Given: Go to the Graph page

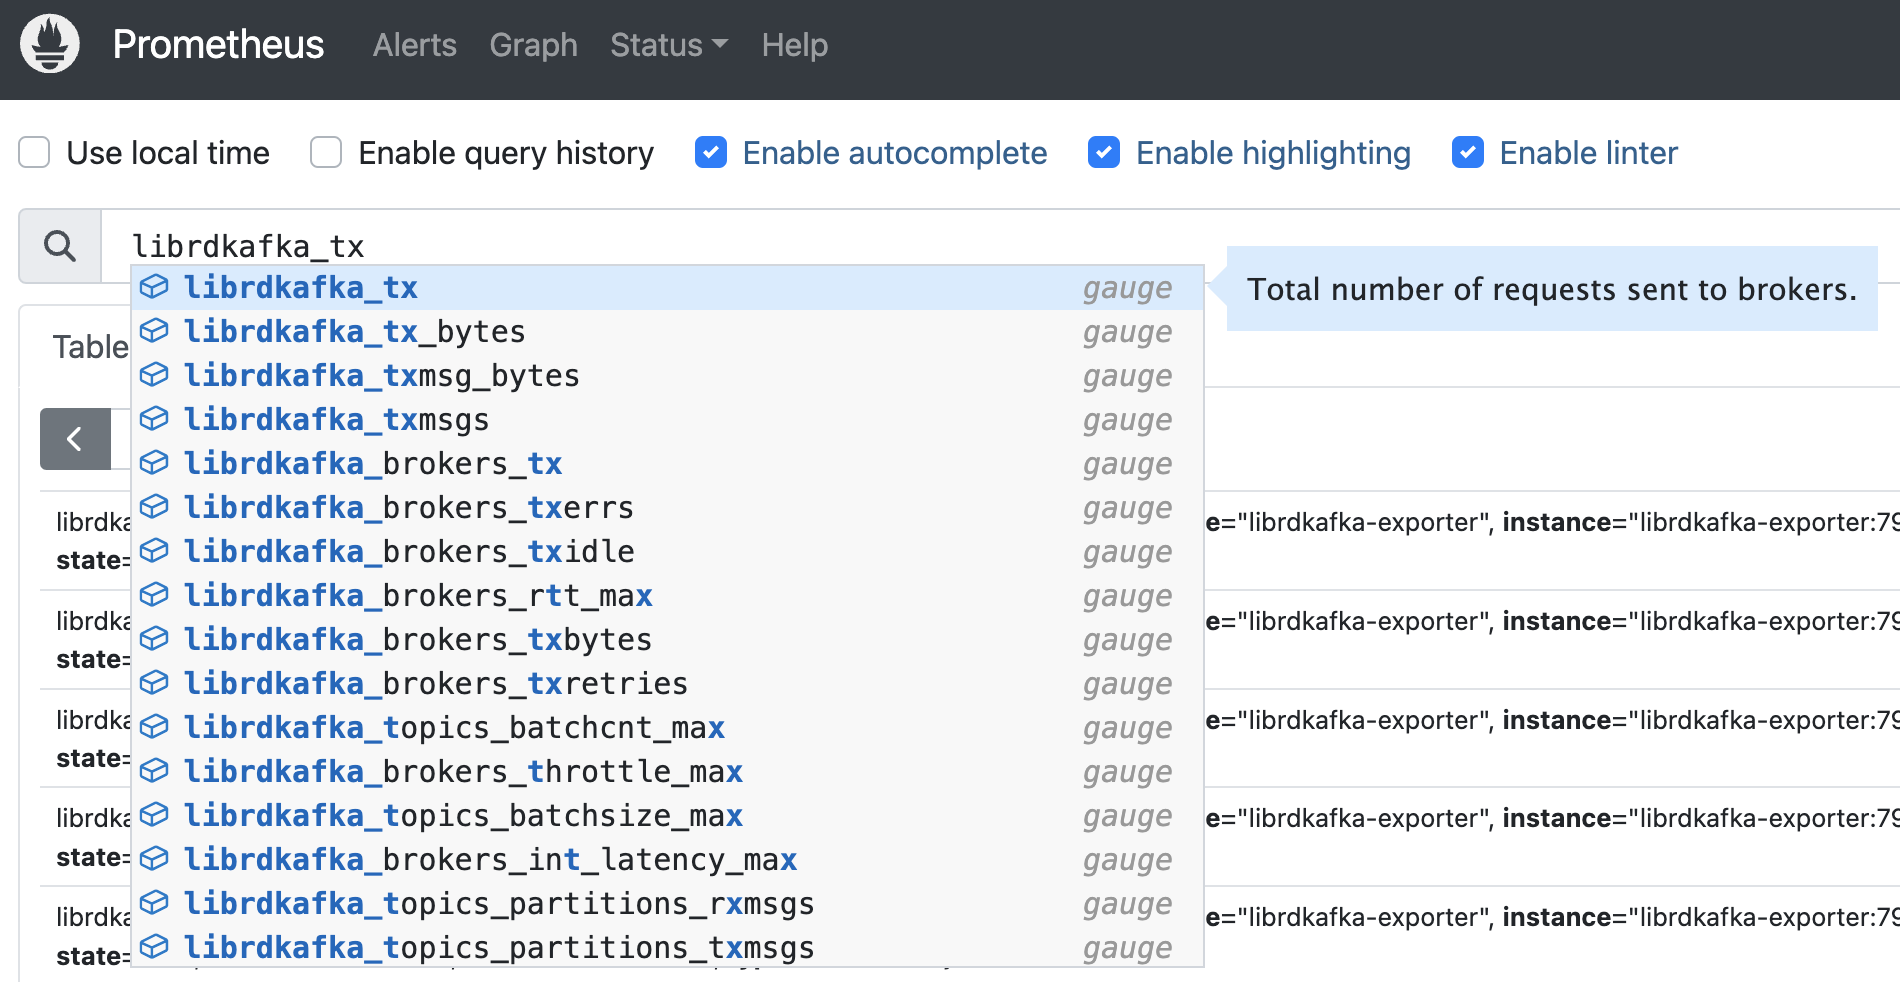Looking at the screenshot, I should (x=534, y=45).
